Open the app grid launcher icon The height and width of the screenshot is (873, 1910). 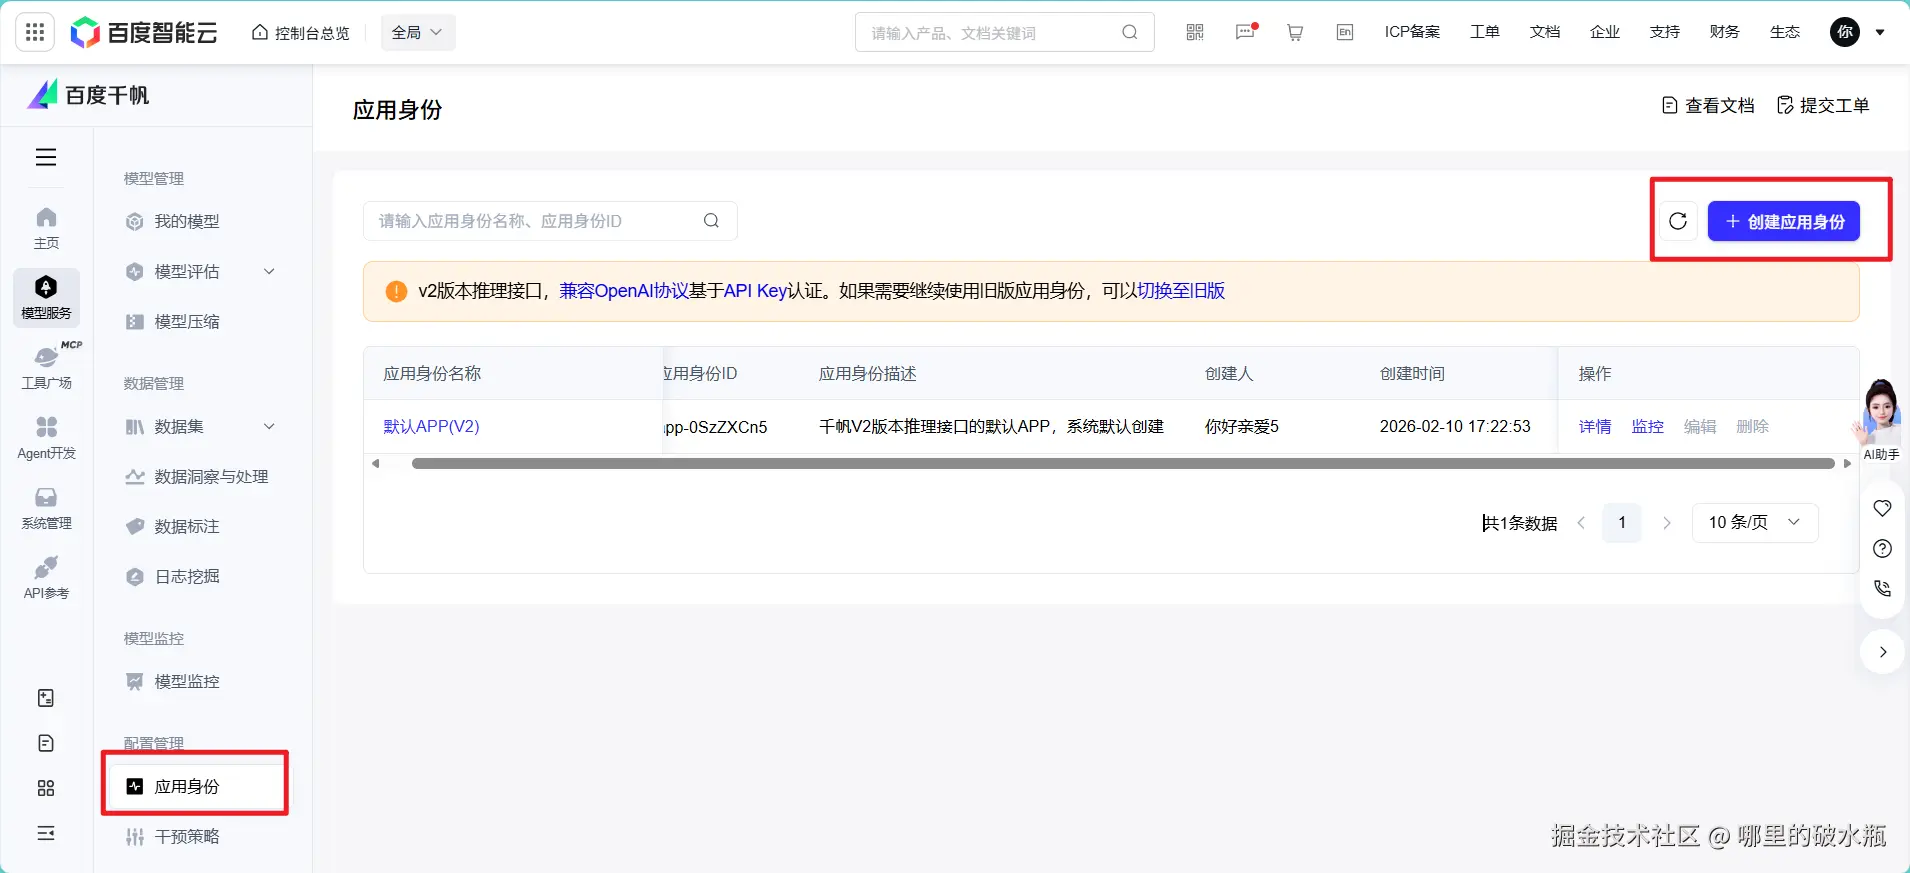coord(35,32)
